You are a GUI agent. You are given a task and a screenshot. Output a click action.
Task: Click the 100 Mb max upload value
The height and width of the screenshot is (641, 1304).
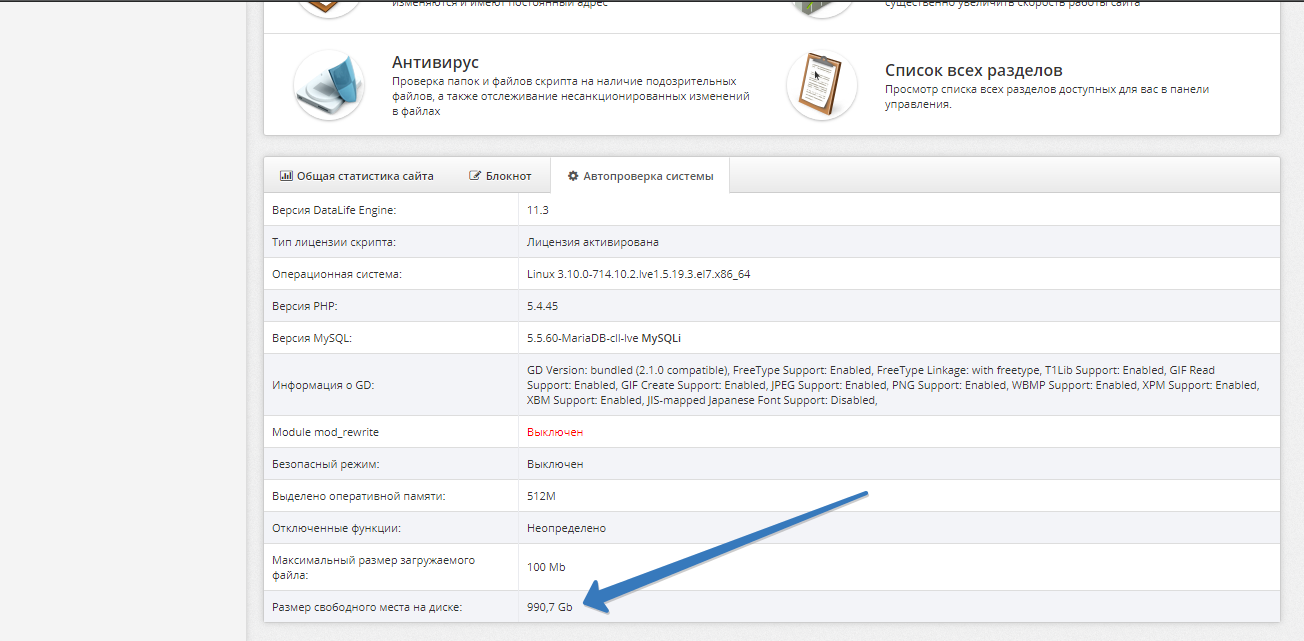(x=546, y=567)
